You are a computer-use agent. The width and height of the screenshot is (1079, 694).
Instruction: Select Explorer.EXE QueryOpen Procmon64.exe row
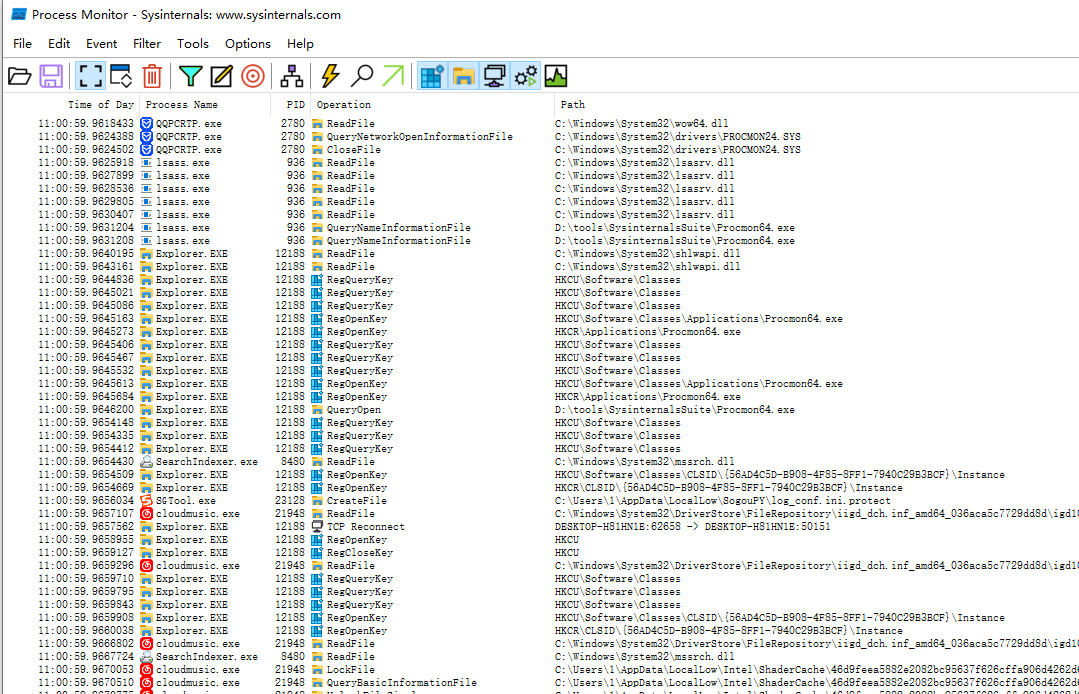pos(541,410)
